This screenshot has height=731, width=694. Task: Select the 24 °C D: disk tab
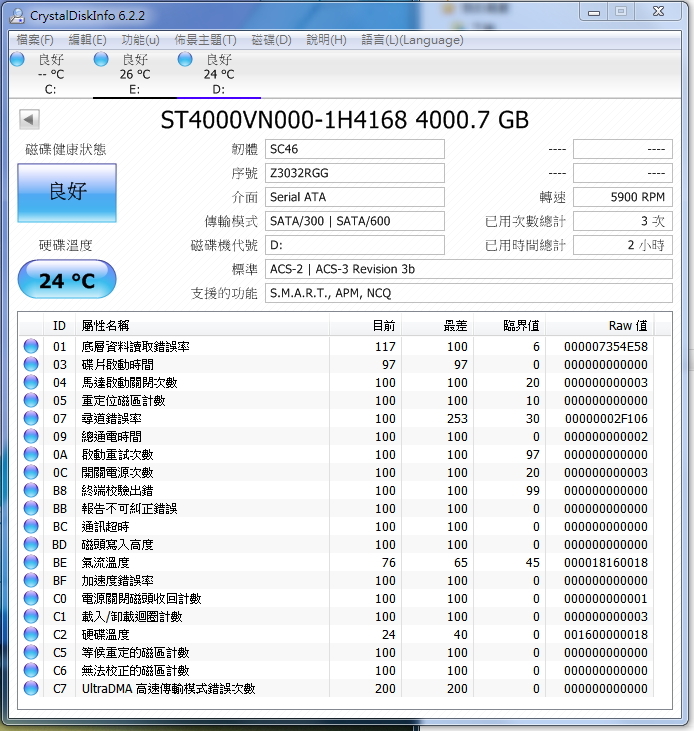219,74
